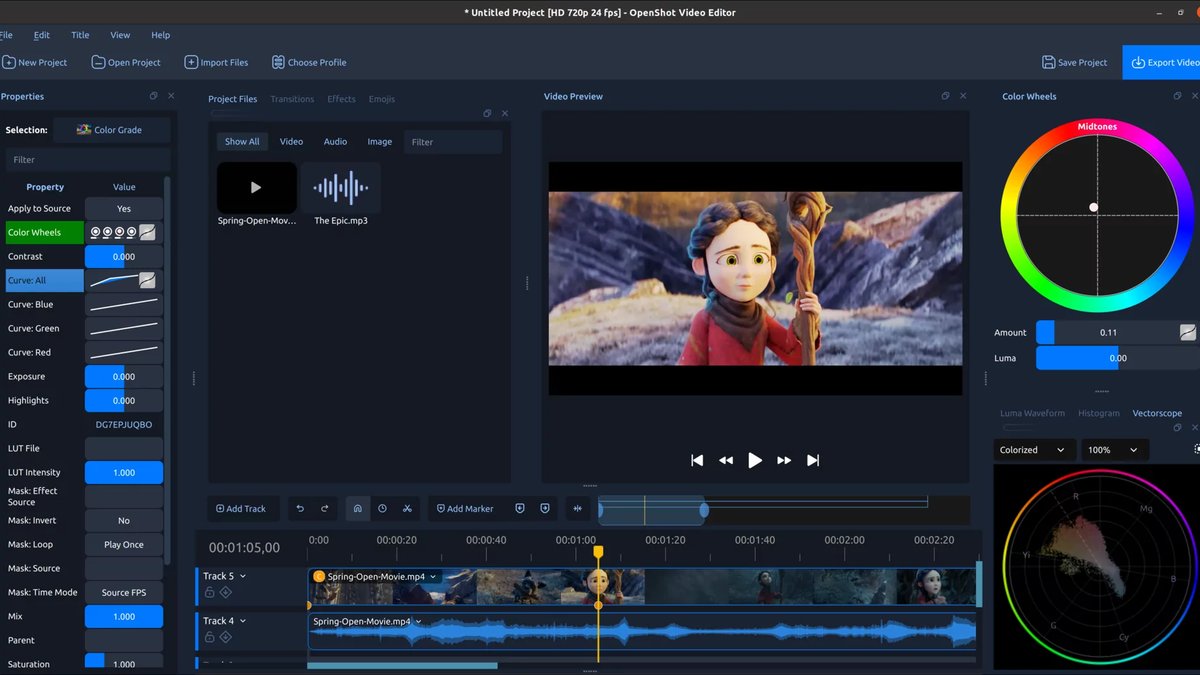
Task: Open the Help menu
Action: (x=160, y=35)
